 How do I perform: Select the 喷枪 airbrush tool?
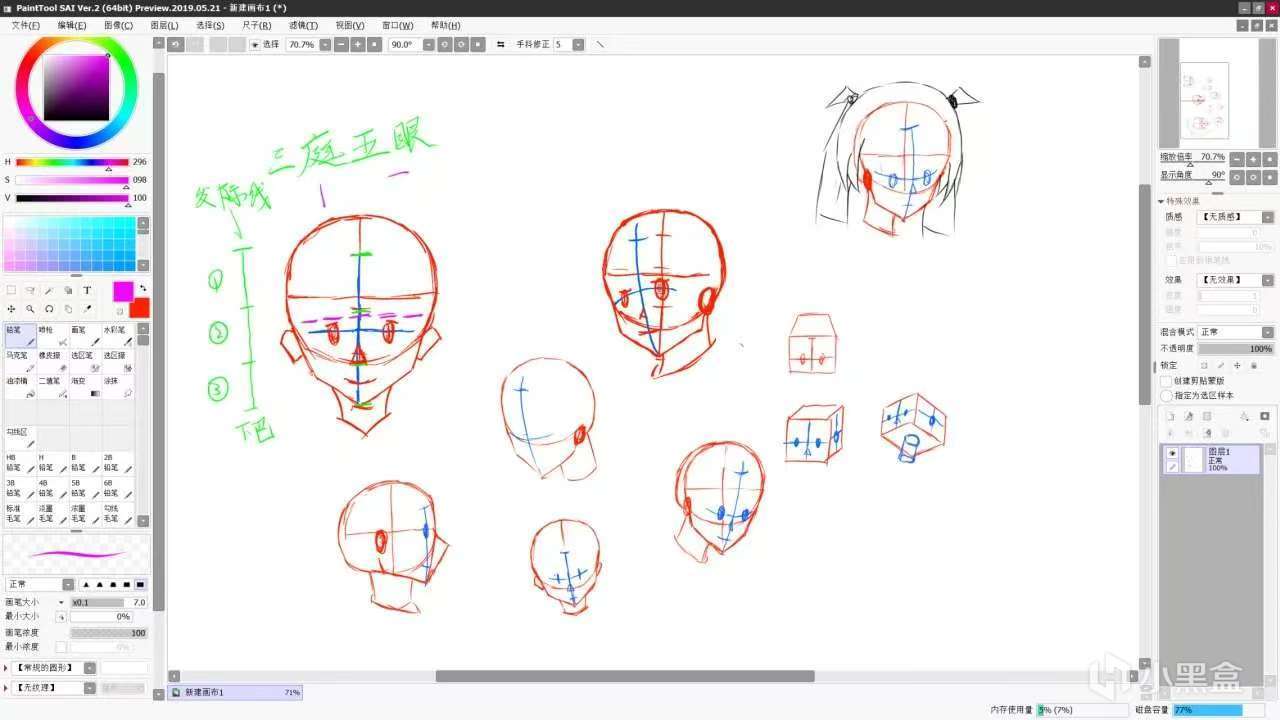point(53,336)
